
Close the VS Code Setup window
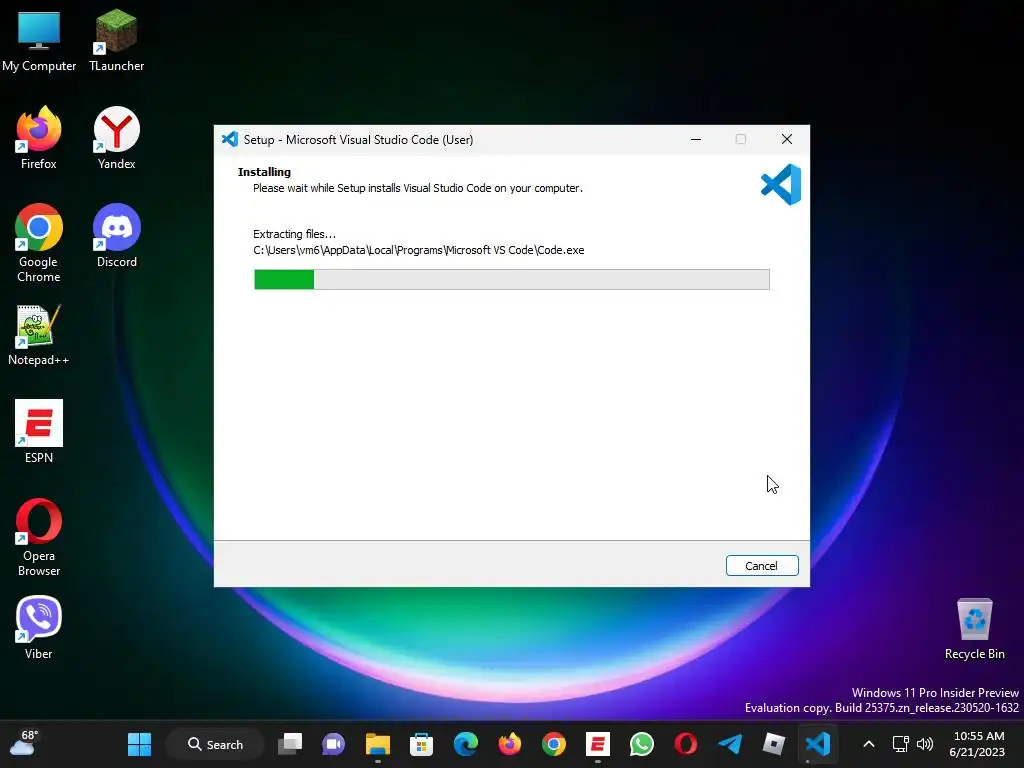(786, 139)
